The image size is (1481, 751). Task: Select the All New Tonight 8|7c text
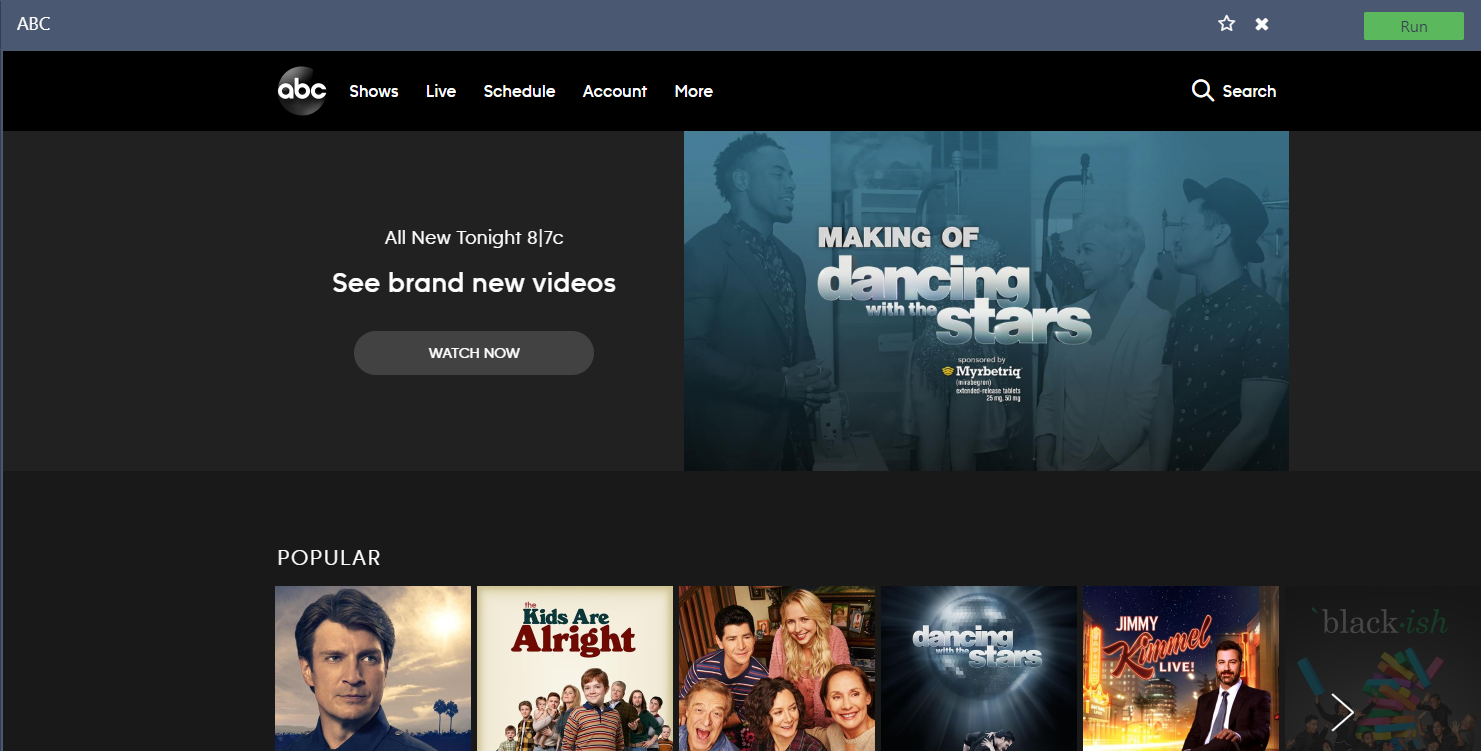(x=474, y=238)
